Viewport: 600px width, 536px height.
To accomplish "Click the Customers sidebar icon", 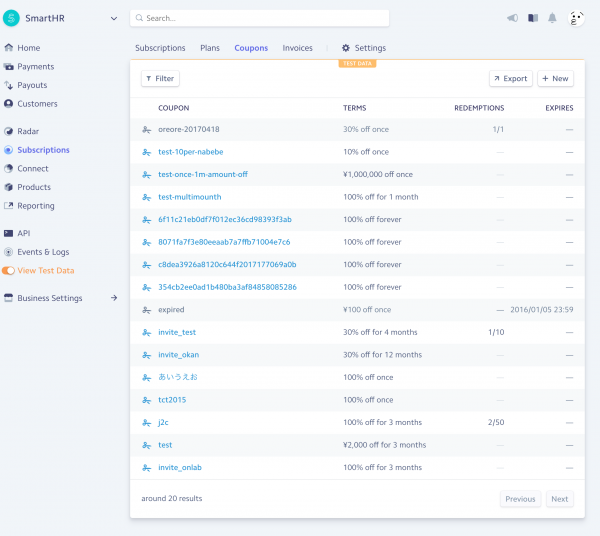I will coord(8,104).
